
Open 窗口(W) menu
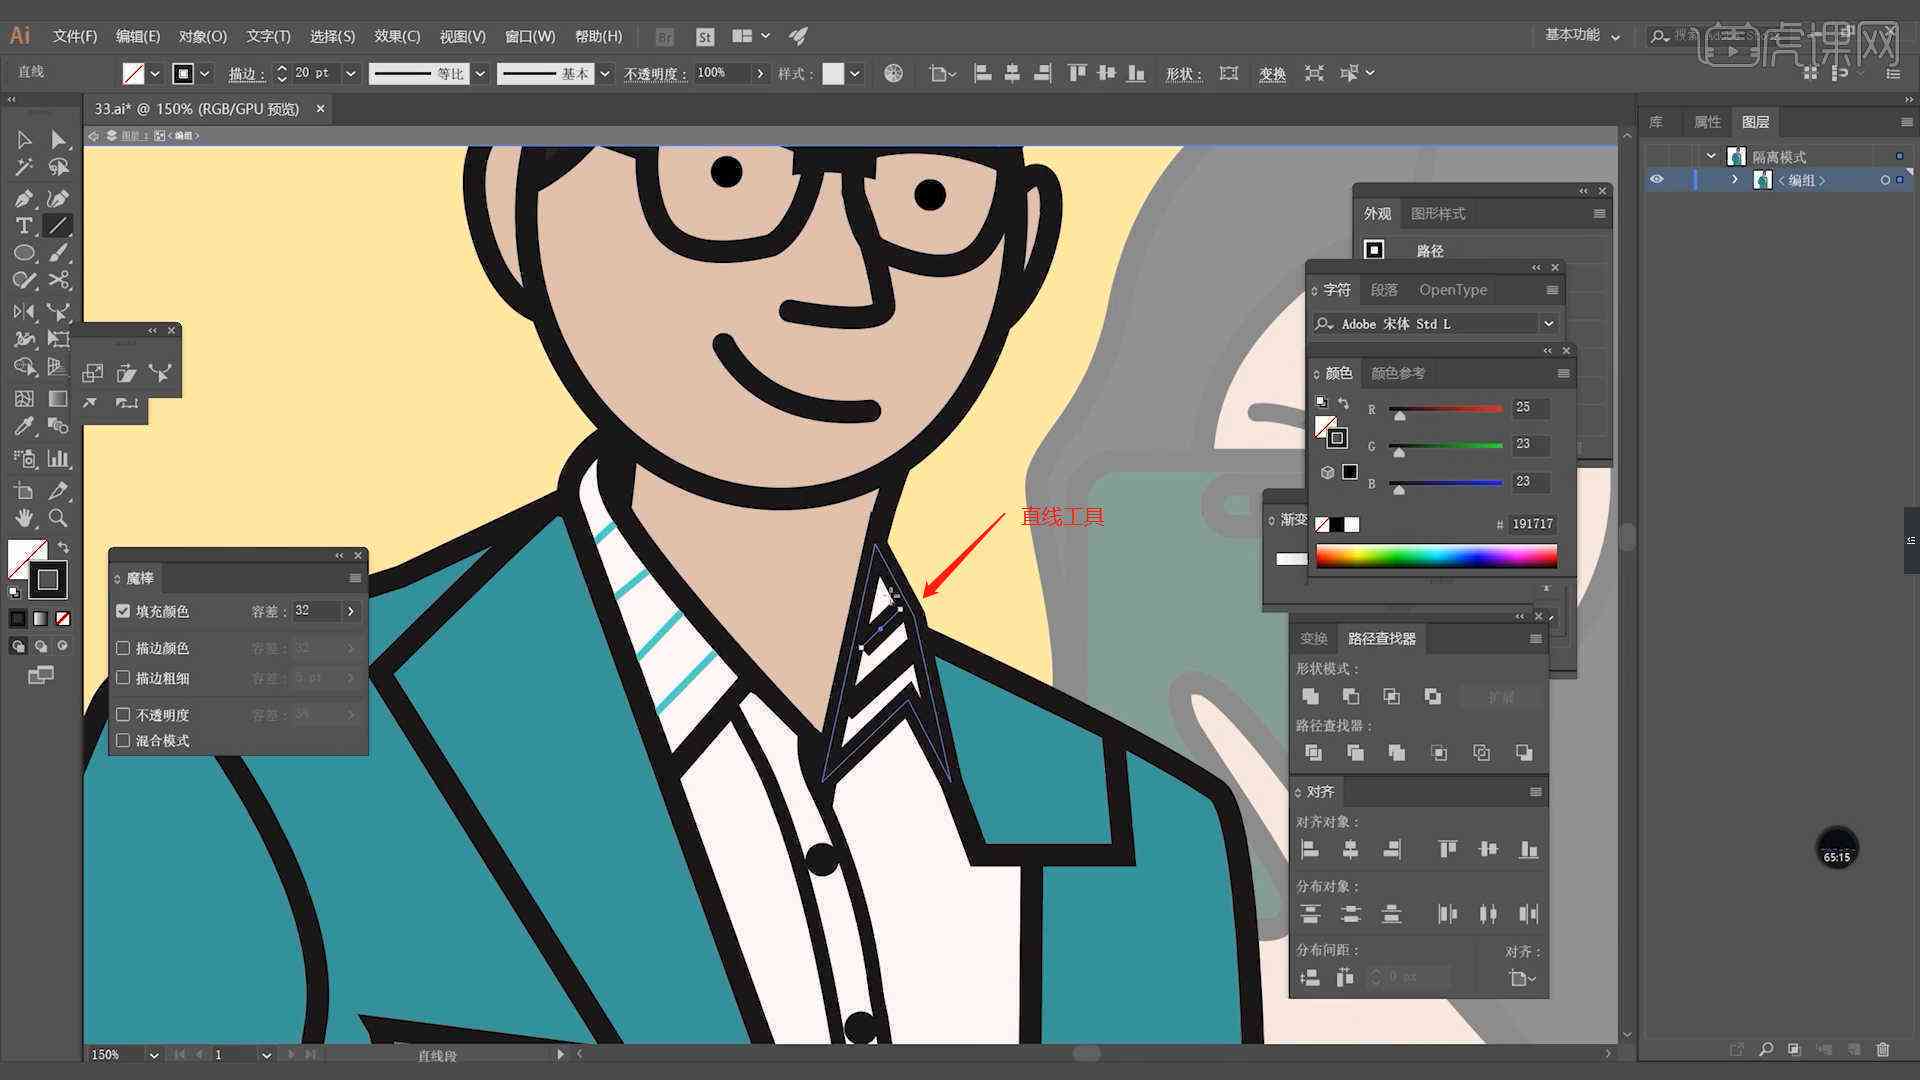tap(530, 36)
